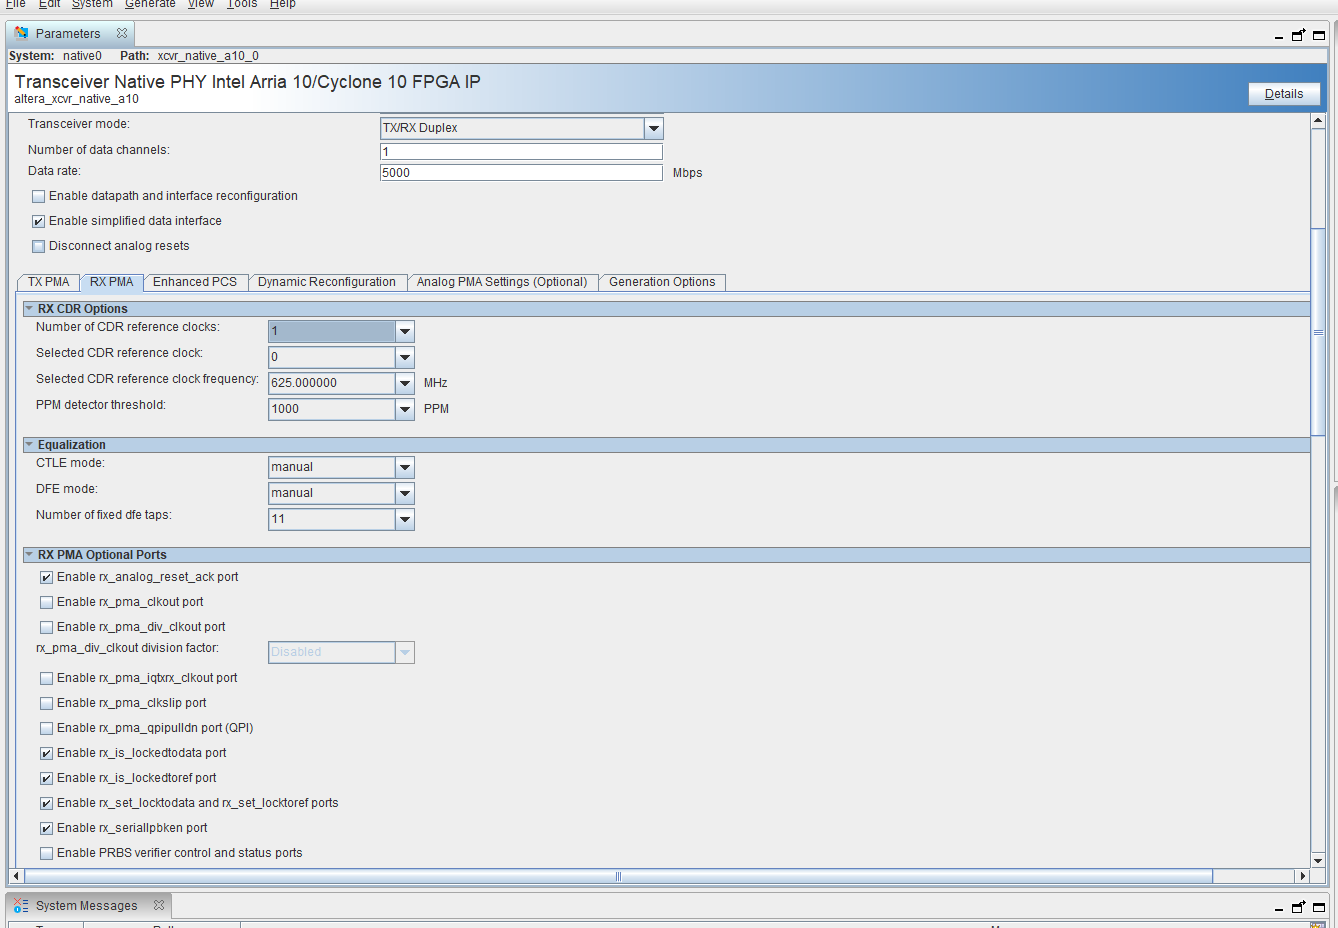1338x928 pixels.
Task: Click the horizontal scrollbar thumb
Action: (618, 876)
